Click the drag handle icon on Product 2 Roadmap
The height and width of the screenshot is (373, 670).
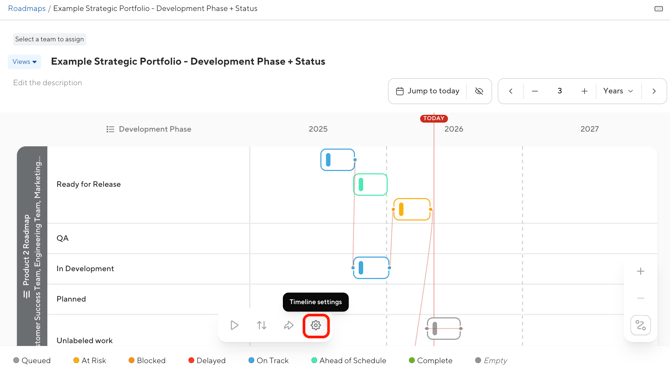(26, 294)
